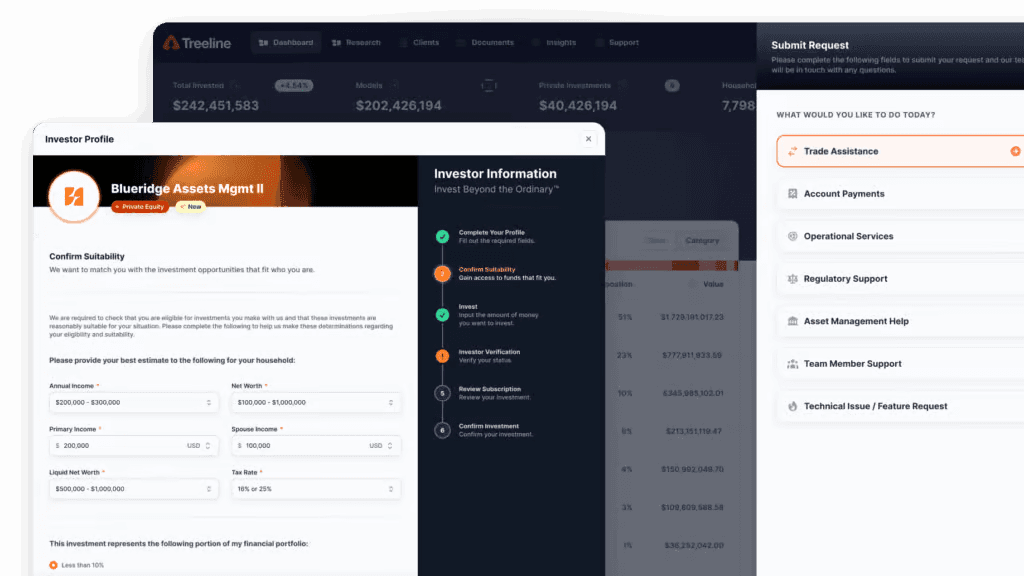Click the round badge next to Private Investments
1024x576 pixels.
pos(672,86)
